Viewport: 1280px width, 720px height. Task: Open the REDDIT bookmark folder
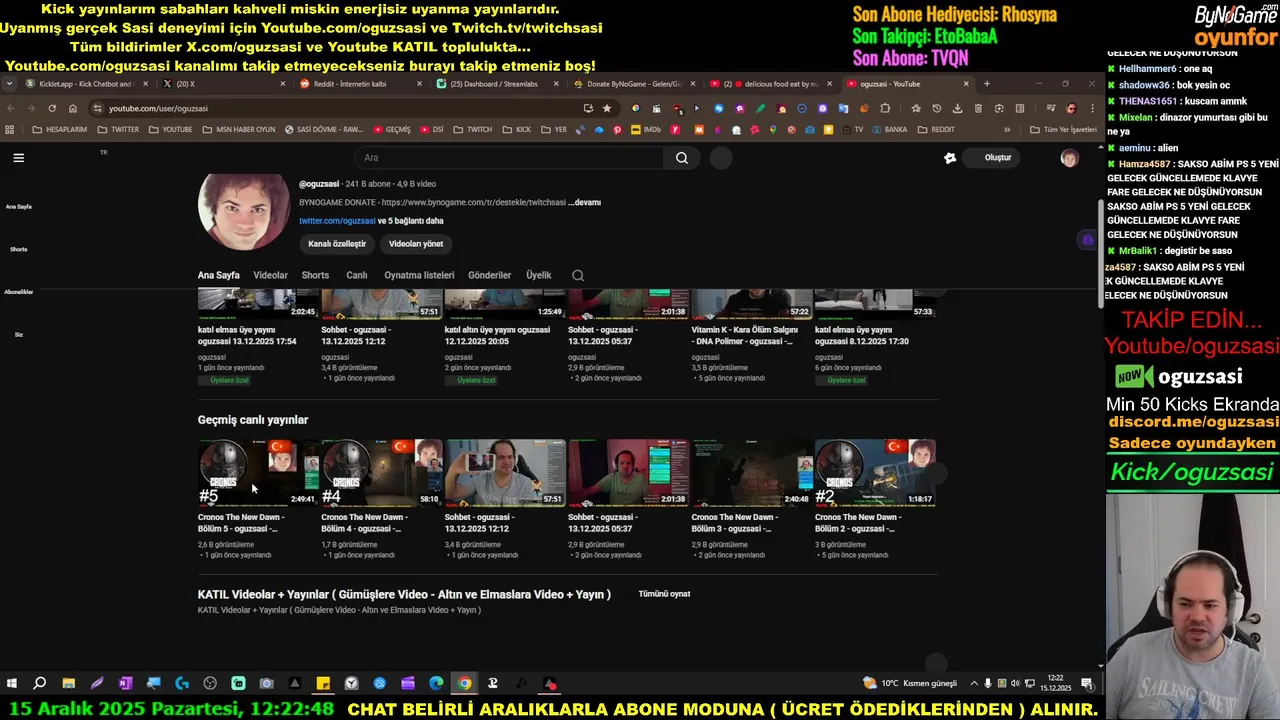tap(936, 130)
